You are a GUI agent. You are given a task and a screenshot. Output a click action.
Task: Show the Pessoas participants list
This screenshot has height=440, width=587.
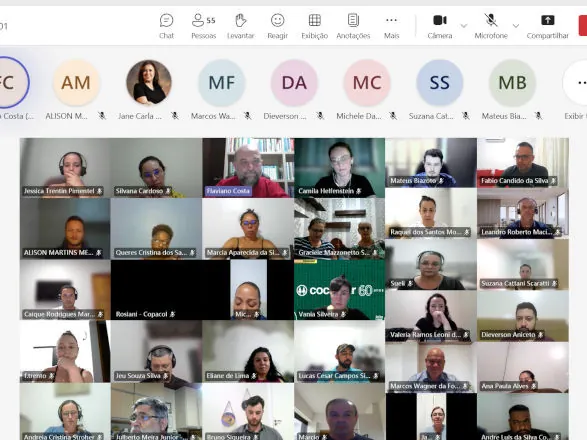pyautogui.click(x=203, y=26)
